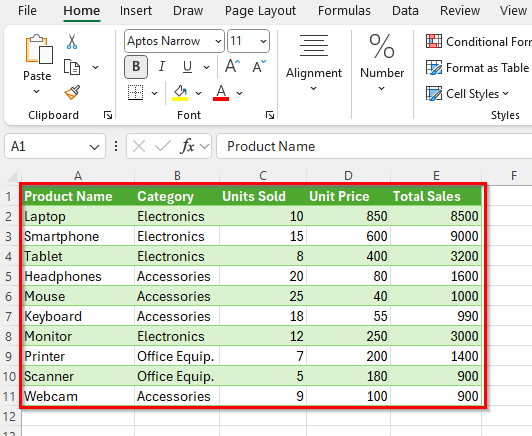This screenshot has height=436, width=532.
Task: Click the Select All corner triangle
Action: click(x=12, y=176)
